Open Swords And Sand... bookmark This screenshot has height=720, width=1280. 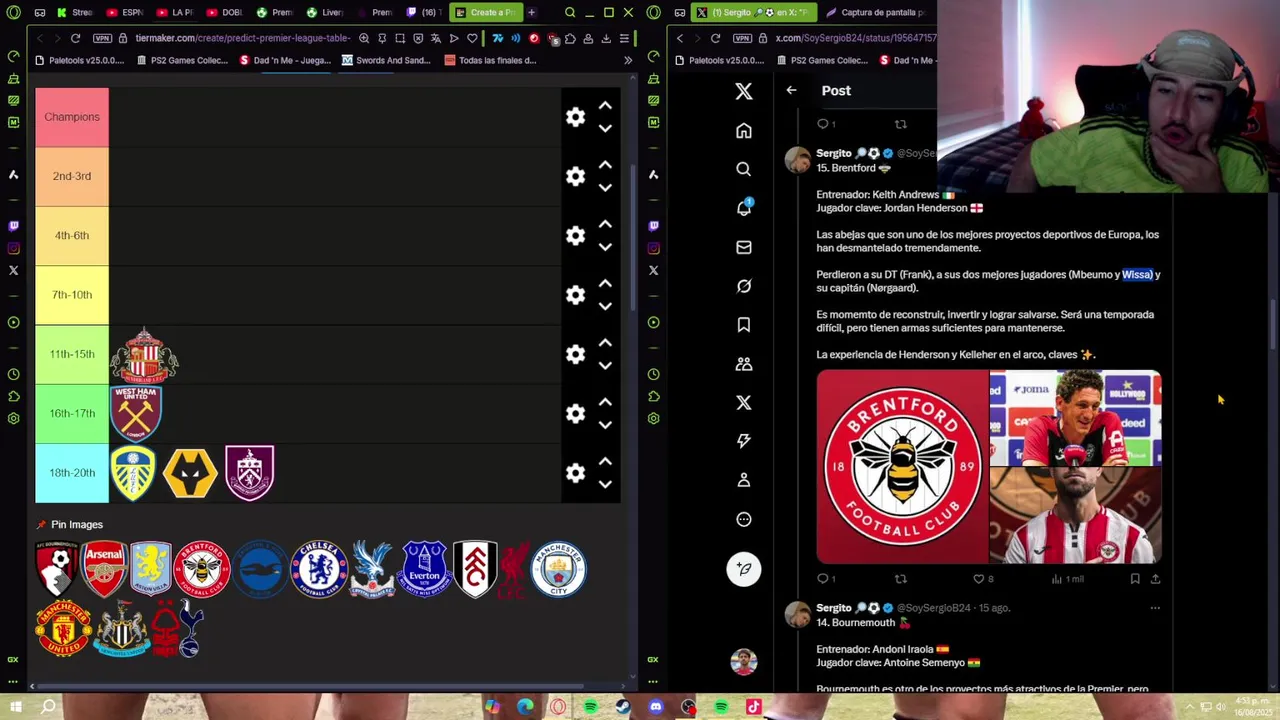click(386, 60)
